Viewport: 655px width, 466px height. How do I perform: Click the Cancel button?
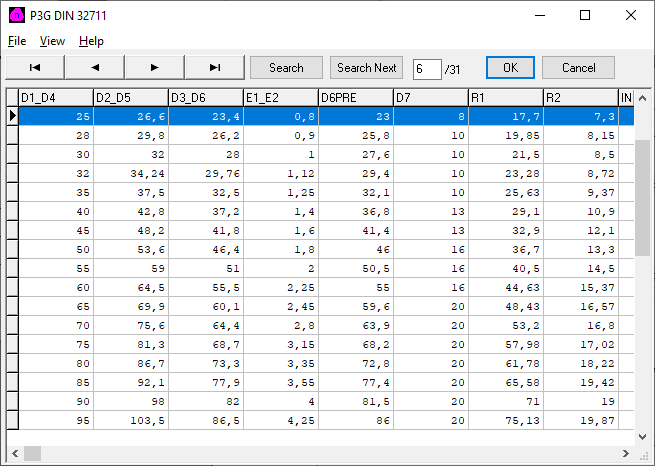(x=578, y=68)
